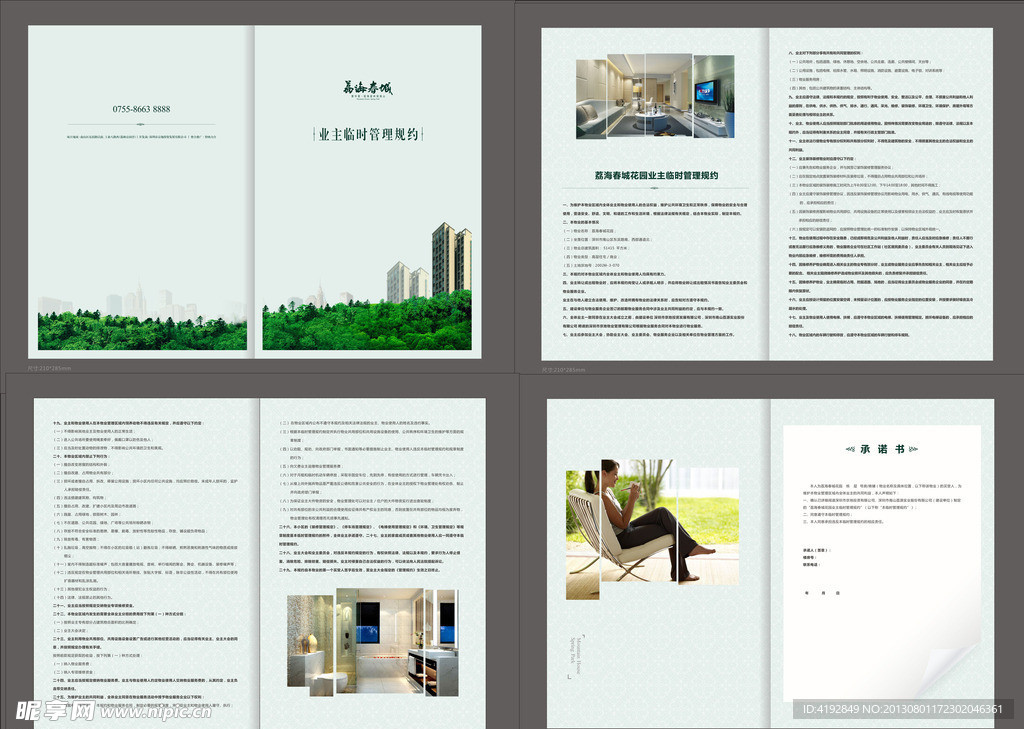Select the photo of woman in lounge chair
1024x729 pixels.
652,528
